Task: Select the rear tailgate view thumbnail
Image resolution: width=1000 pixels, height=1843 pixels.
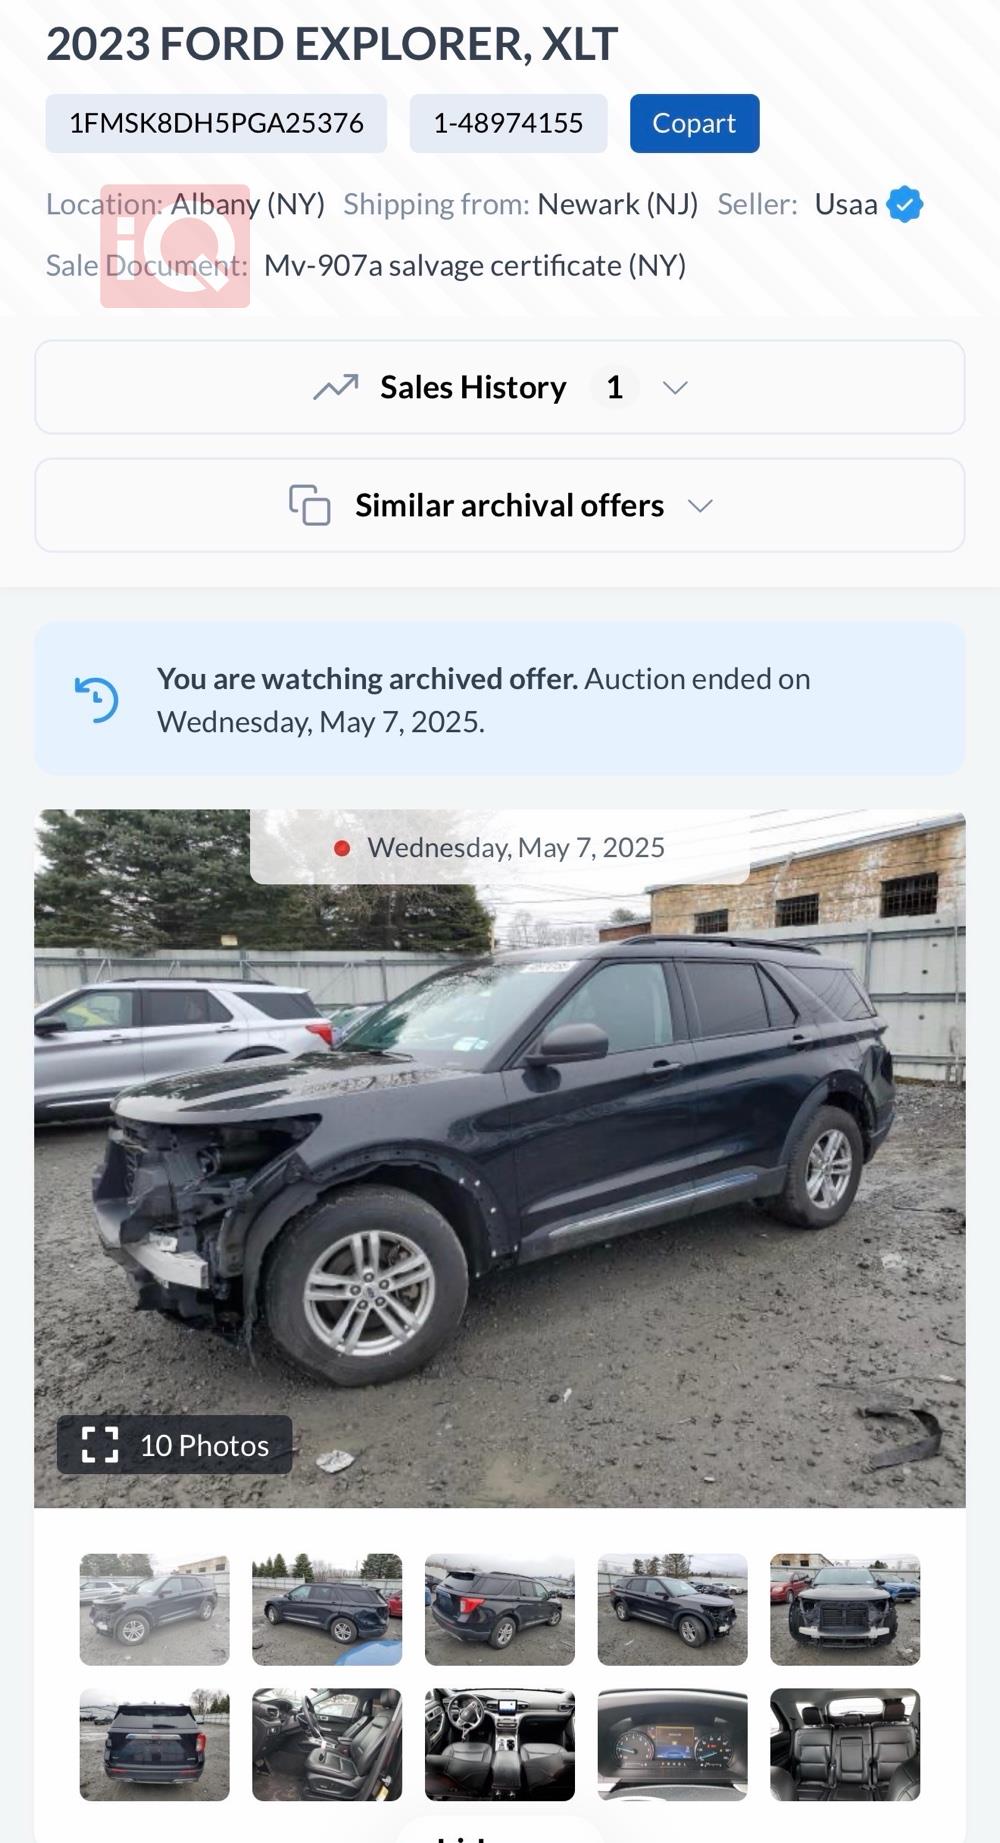Action: pyautogui.click(x=155, y=1744)
